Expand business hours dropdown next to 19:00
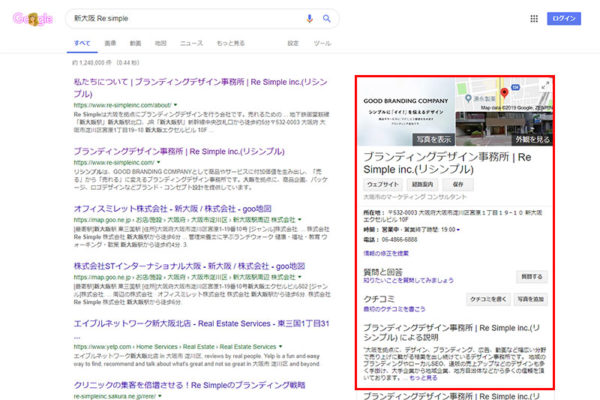600x400 pixels. point(458,230)
